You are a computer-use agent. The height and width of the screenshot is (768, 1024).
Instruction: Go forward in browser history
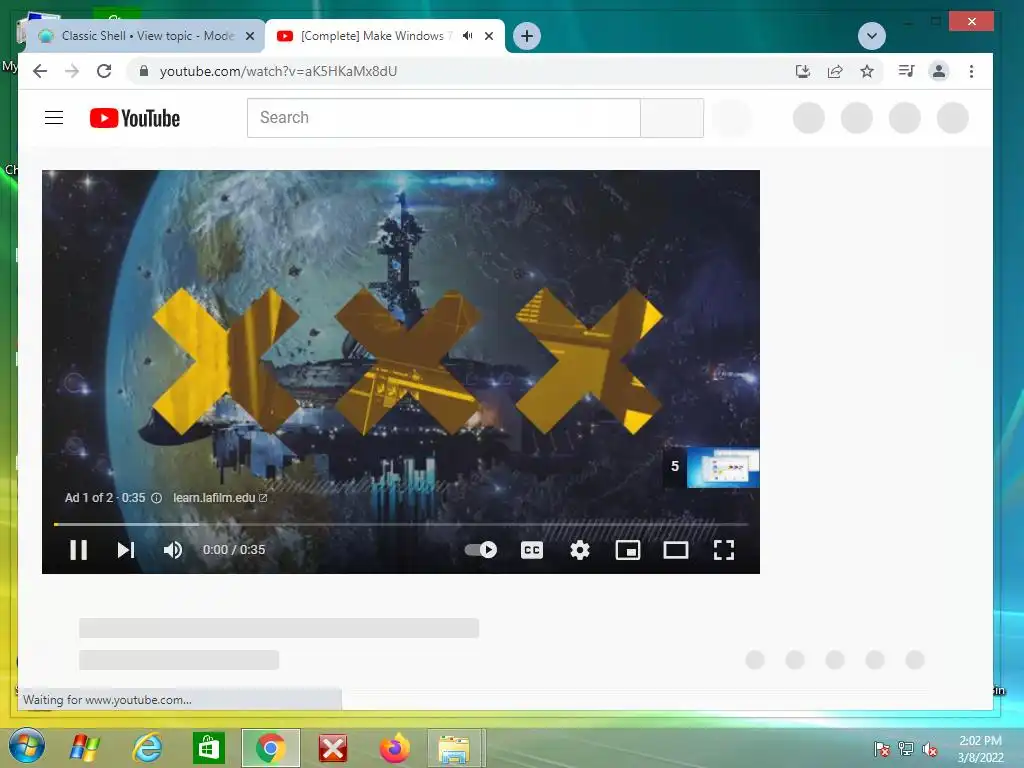(72, 71)
